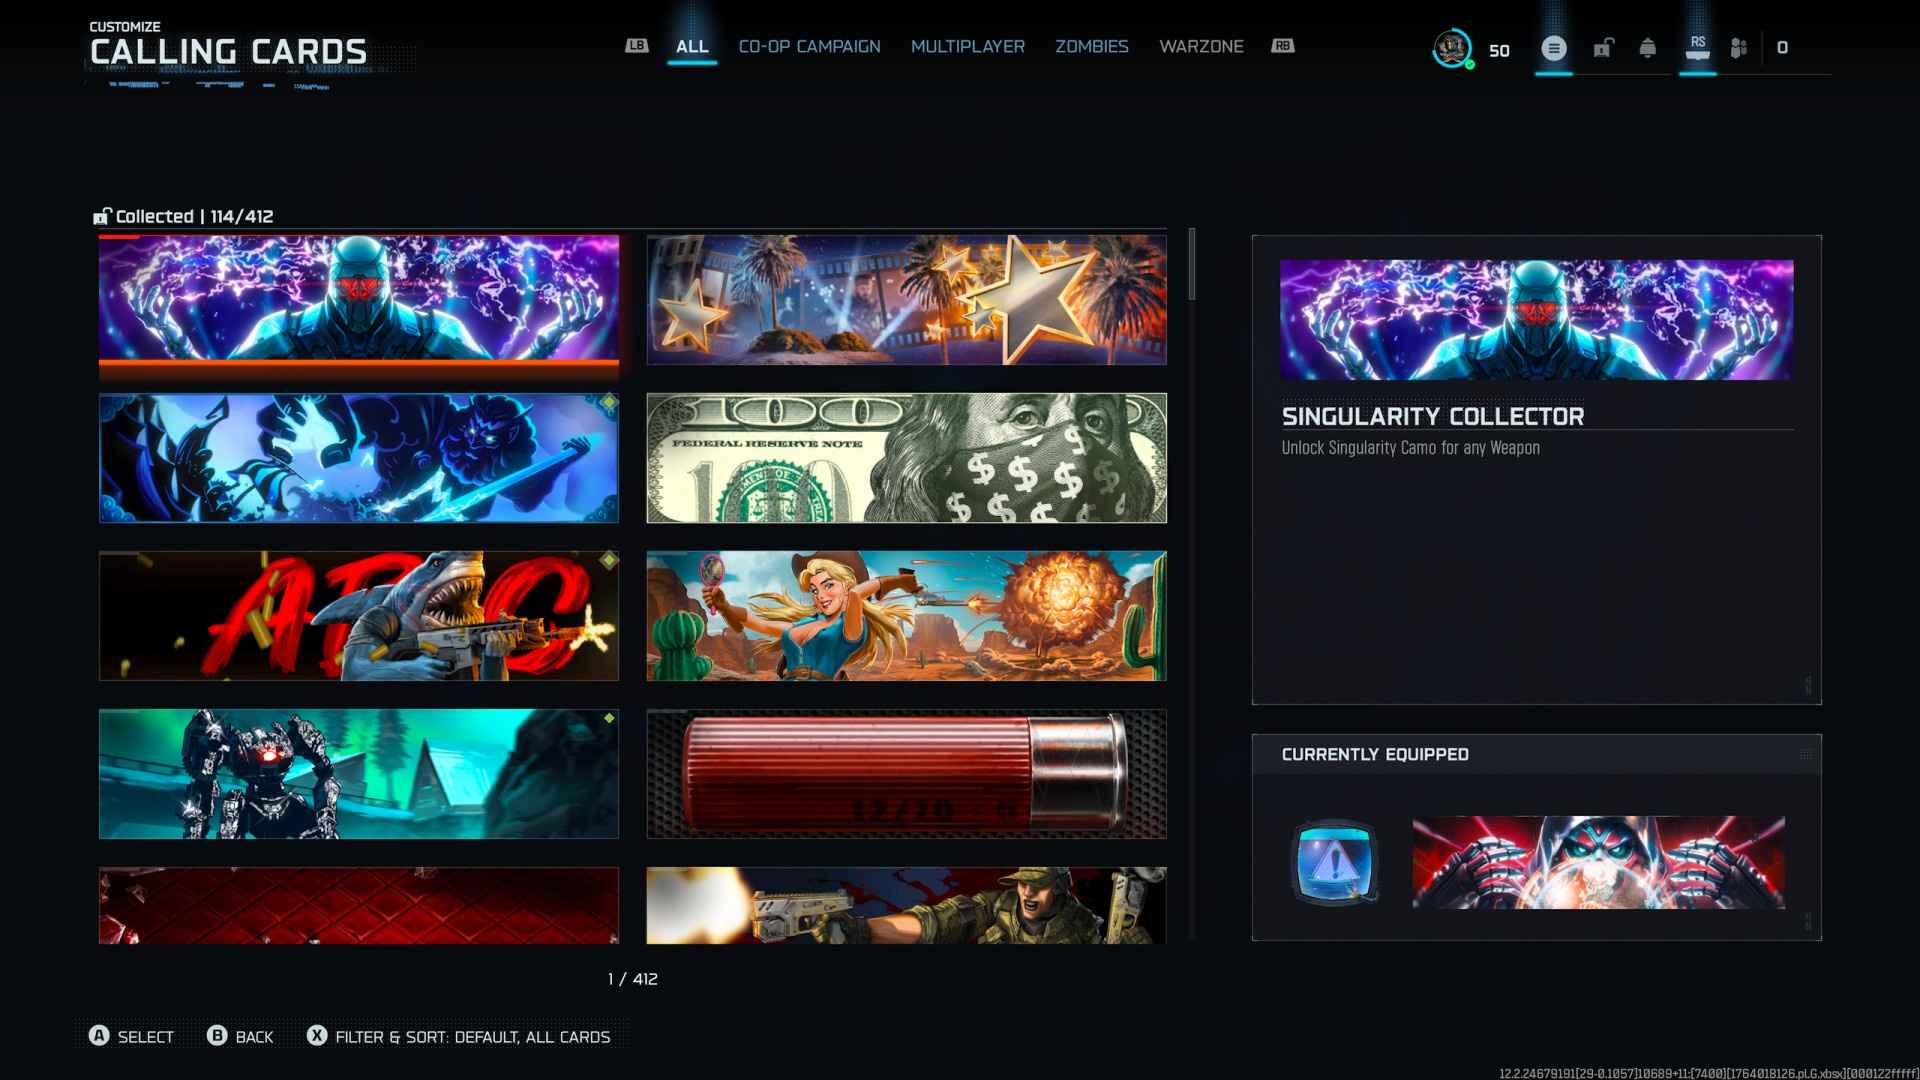Open the Warzone calling cards tab
Image resolution: width=1920 pixels, height=1080 pixels.
[1201, 46]
